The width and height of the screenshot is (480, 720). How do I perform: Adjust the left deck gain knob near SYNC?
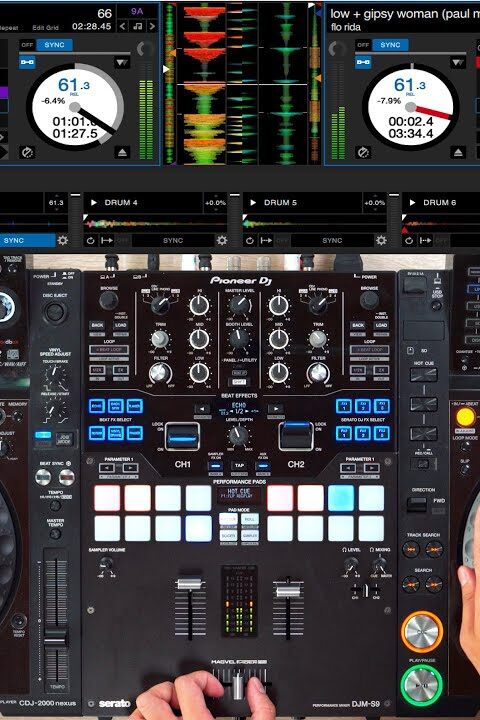[x=145, y=49]
